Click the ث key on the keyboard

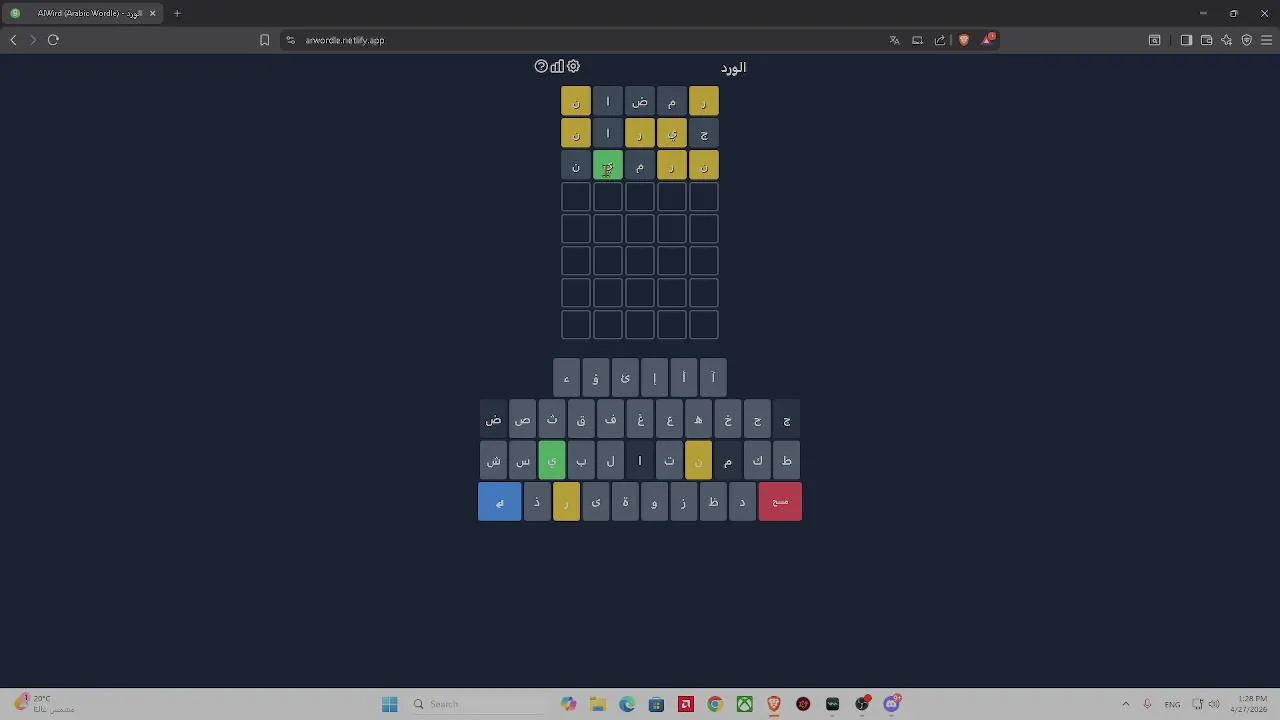pos(552,420)
